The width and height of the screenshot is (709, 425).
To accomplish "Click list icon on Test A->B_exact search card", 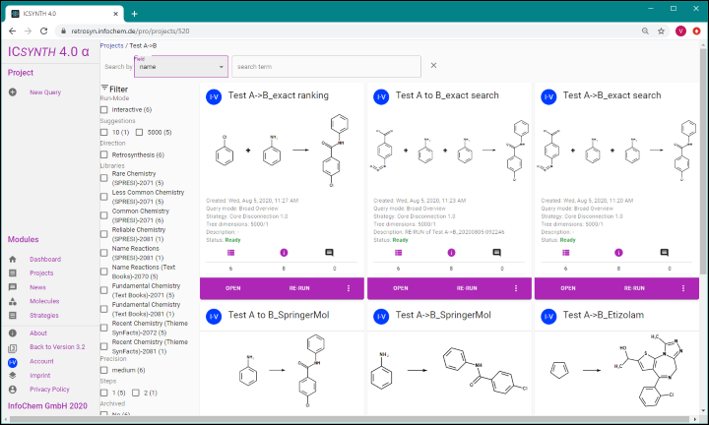I will click(566, 253).
